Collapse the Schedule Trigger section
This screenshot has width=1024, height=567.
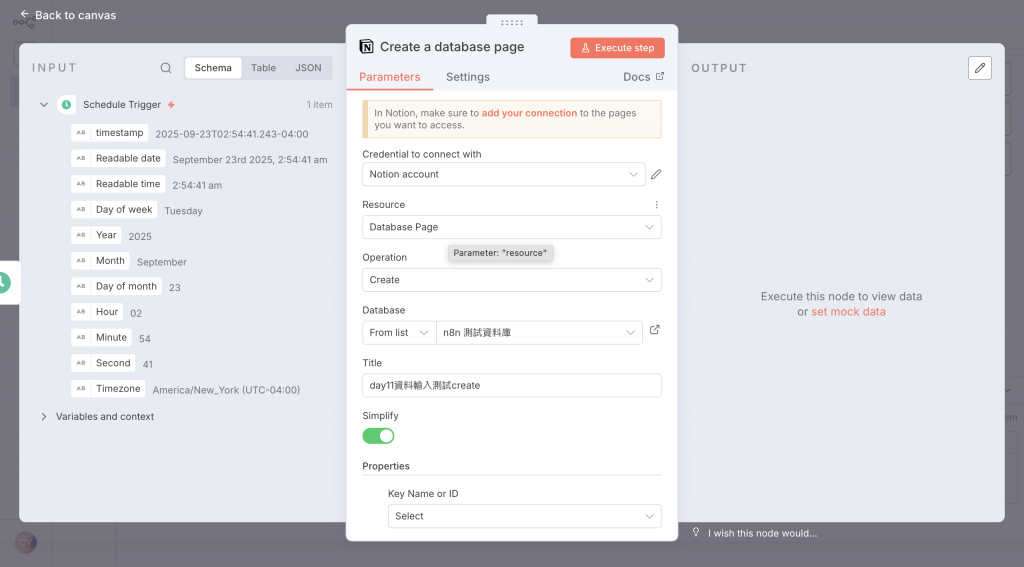[x=44, y=105]
